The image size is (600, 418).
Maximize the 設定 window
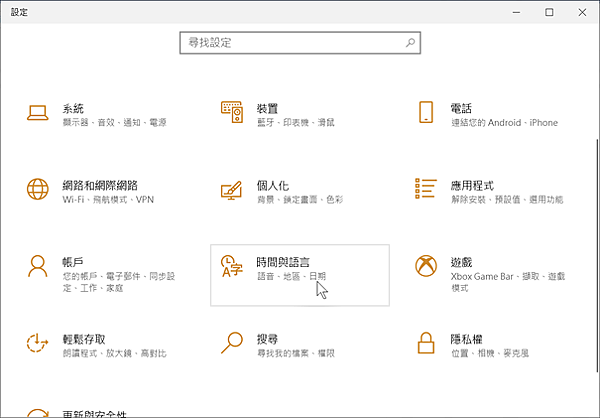(549, 12)
